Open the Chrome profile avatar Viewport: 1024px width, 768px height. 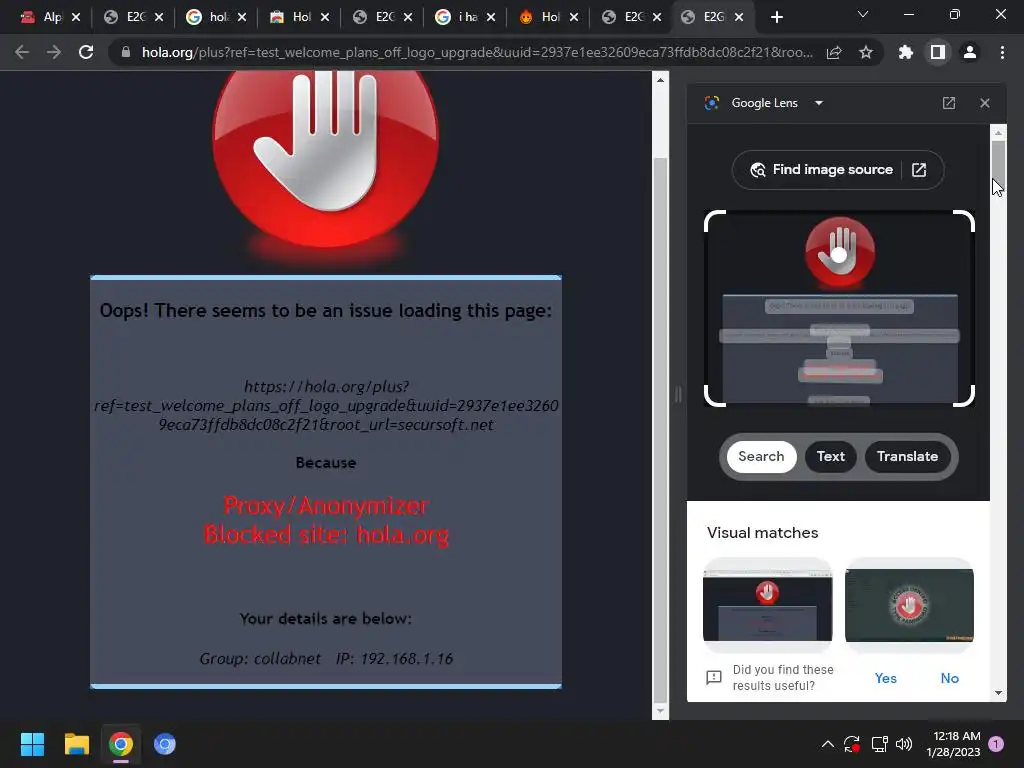(x=970, y=52)
